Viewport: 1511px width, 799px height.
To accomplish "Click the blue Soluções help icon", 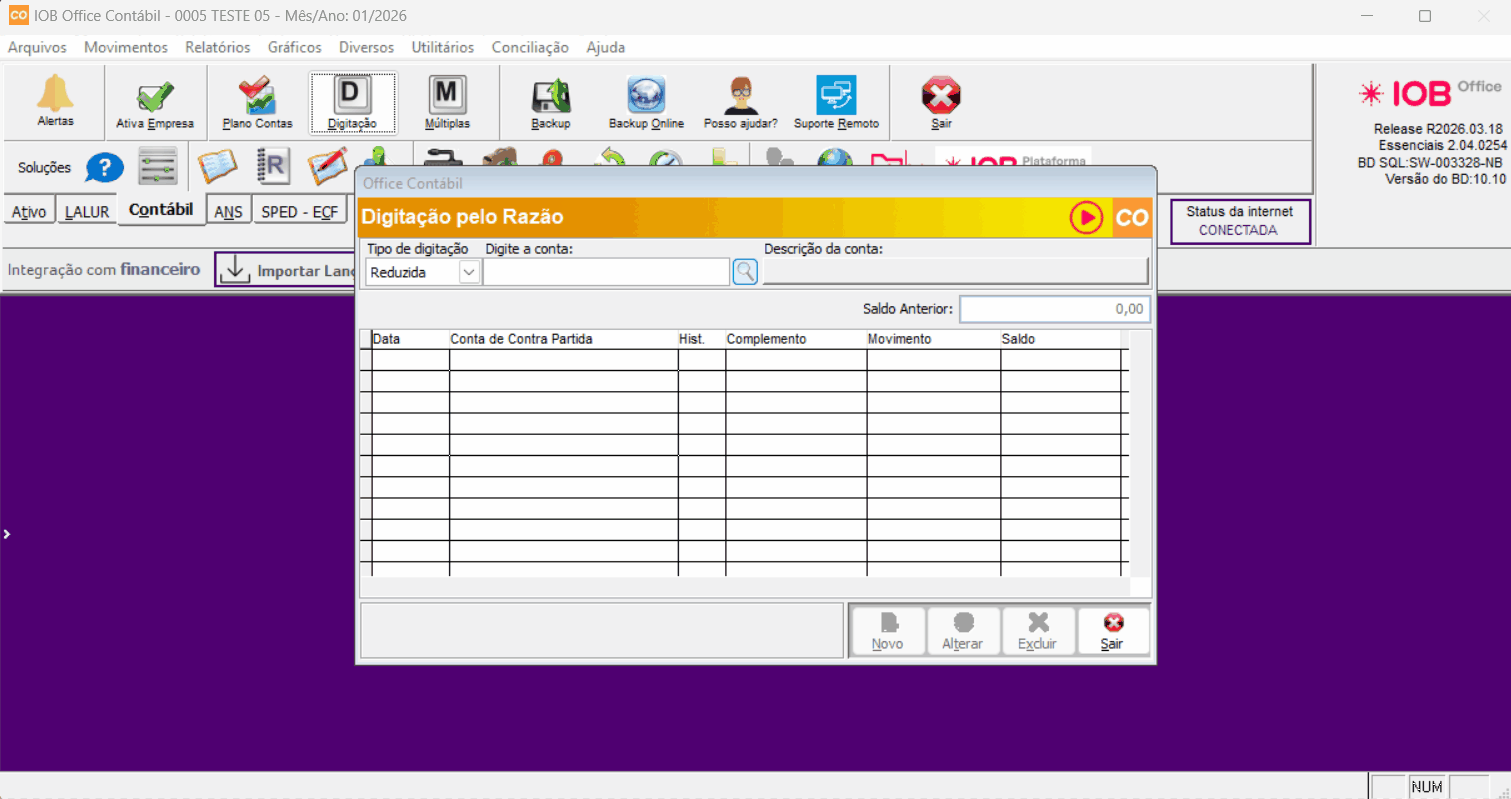I will (104, 168).
